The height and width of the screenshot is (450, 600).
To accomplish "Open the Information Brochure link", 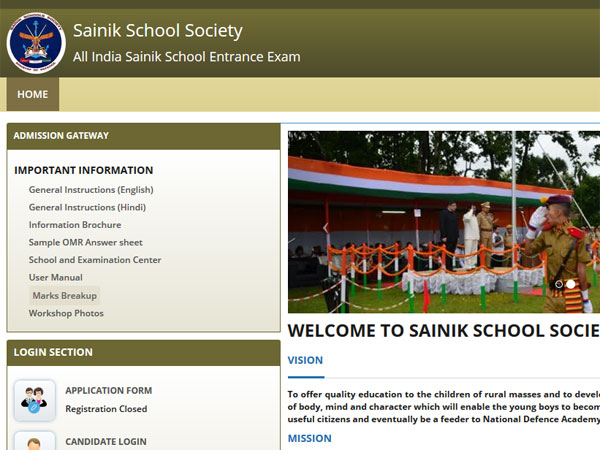I will [x=75, y=225].
